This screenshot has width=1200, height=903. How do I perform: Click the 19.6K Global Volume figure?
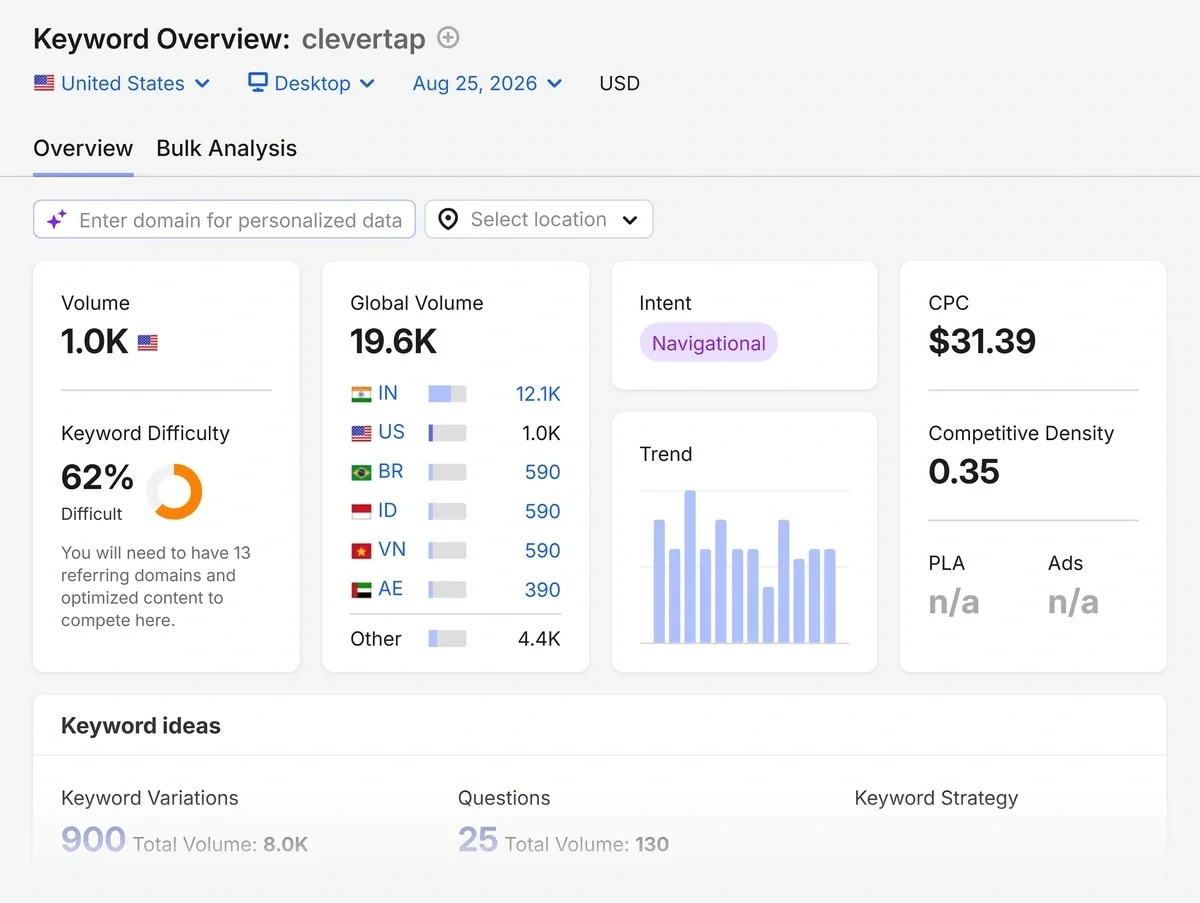[394, 342]
